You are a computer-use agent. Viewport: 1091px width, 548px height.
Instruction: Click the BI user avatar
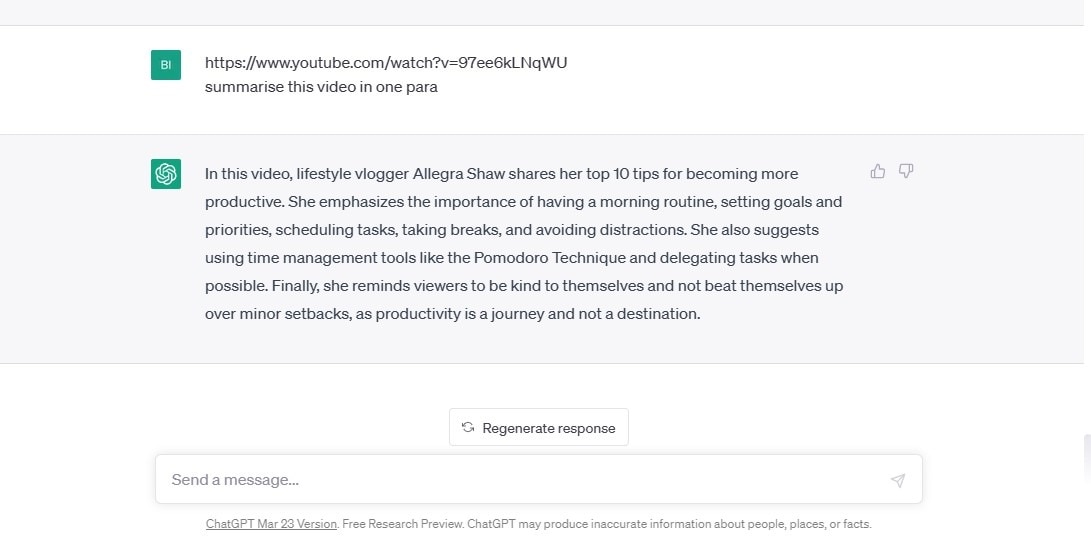point(166,65)
